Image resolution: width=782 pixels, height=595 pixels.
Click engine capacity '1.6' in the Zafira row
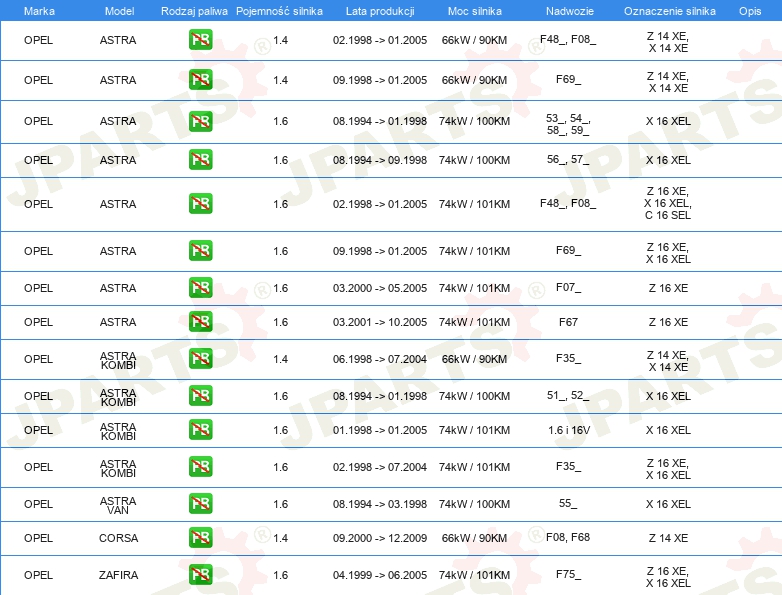coord(280,575)
